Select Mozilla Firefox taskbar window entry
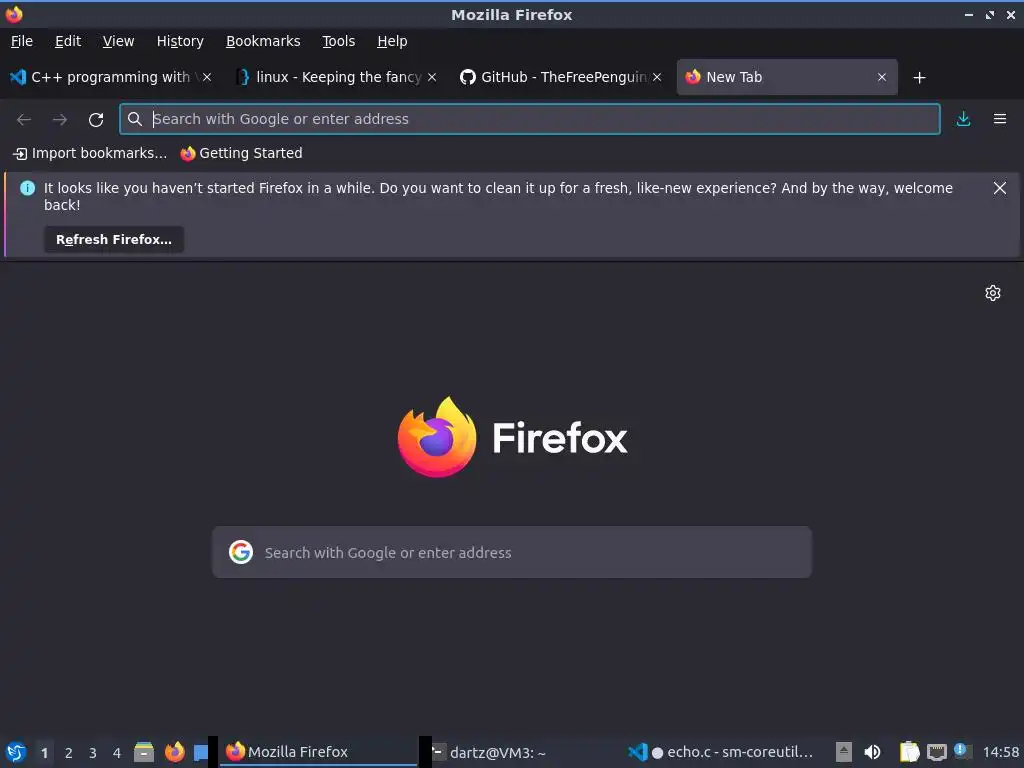The height and width of the screenshot is (768, 1024). point(319,752)
